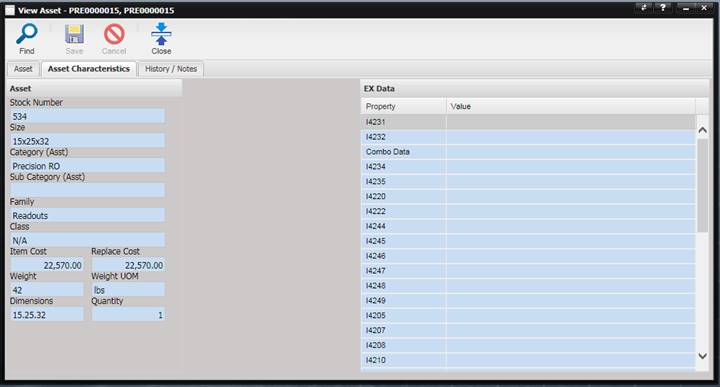720x387 pixels.
Task: Click the Save floppy disk icon
Action: click(74, 34)
